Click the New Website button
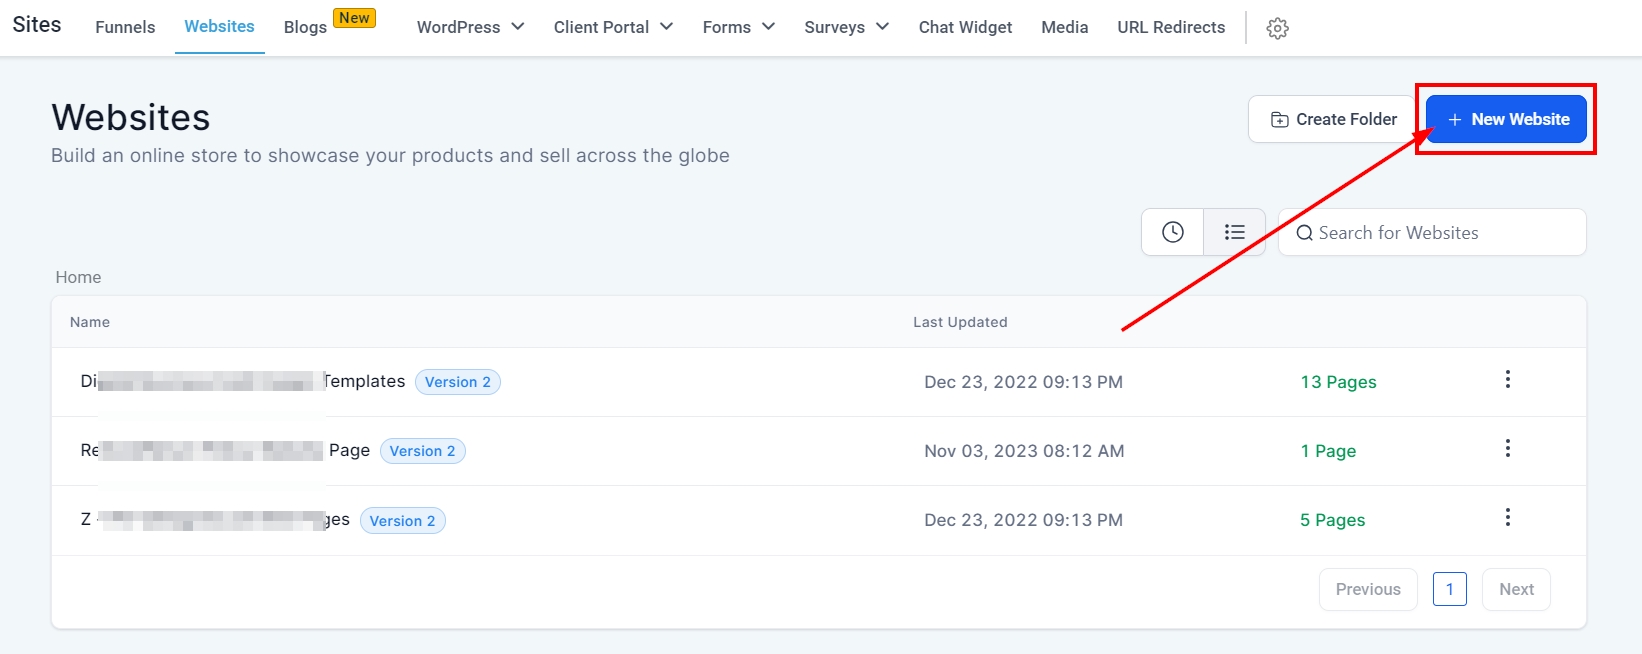Image resolution: width=1642 pixels, height=654 pixels. pos(1506,119)
